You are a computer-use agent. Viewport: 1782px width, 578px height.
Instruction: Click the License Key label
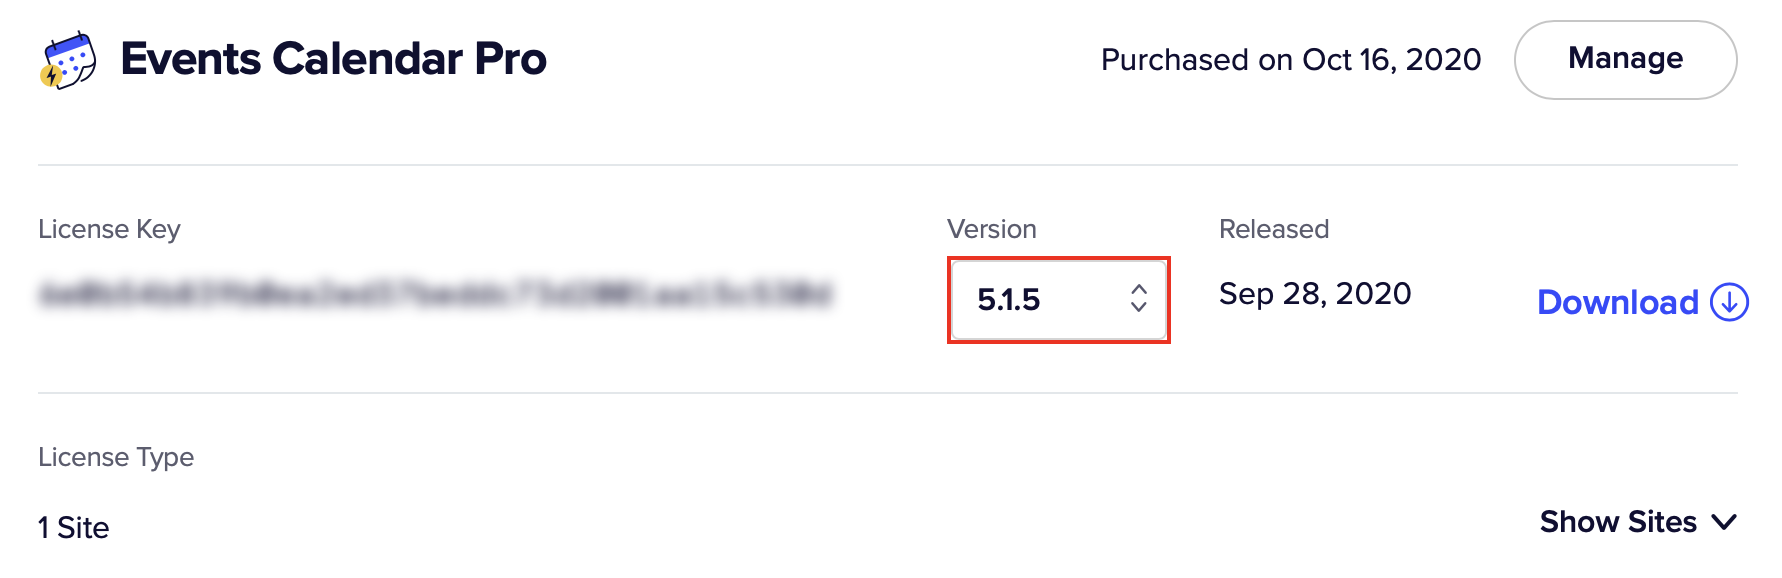pyautogui.click(x=109, y=229)
